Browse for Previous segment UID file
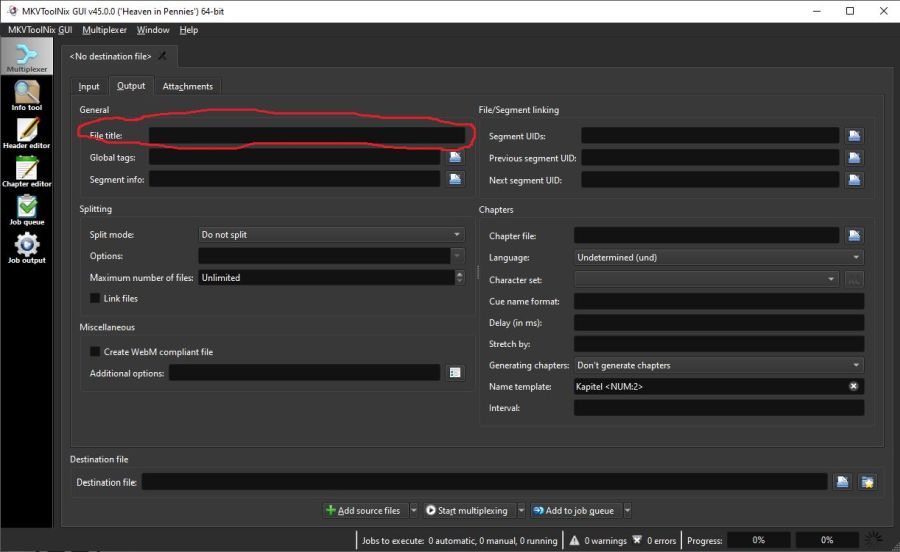This screenshot has height=552, width=900. 854,158
